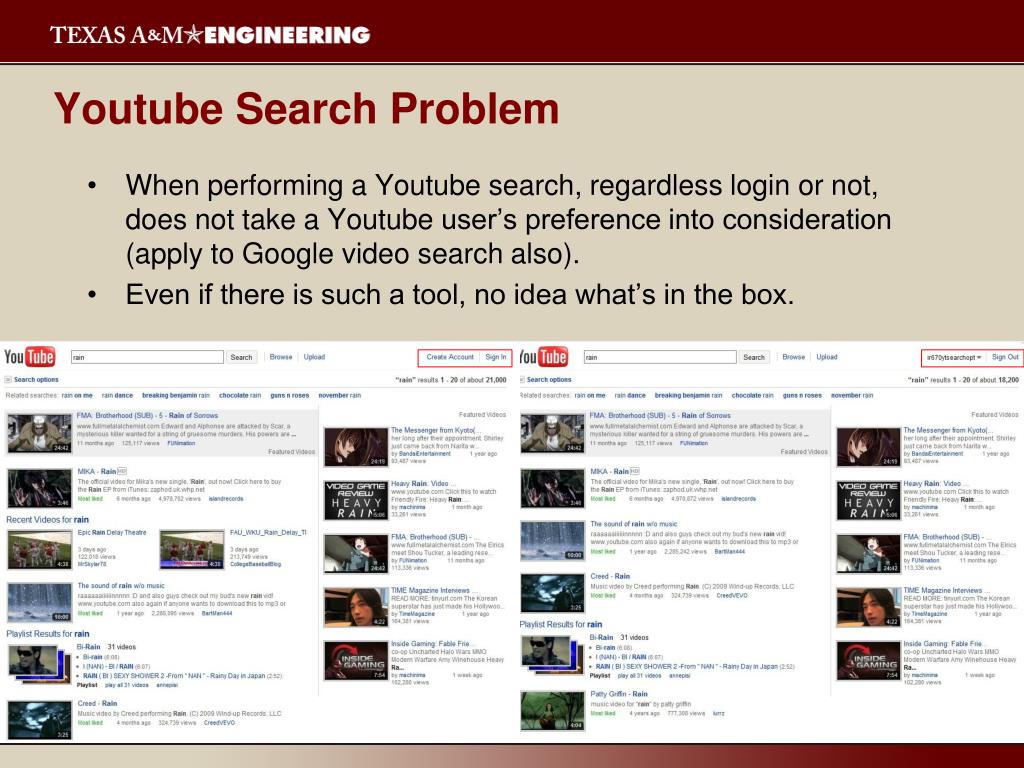Click Creed - Rain thumbnail, signed-in screenshot

pyautogui.click(x=552, y=594)
